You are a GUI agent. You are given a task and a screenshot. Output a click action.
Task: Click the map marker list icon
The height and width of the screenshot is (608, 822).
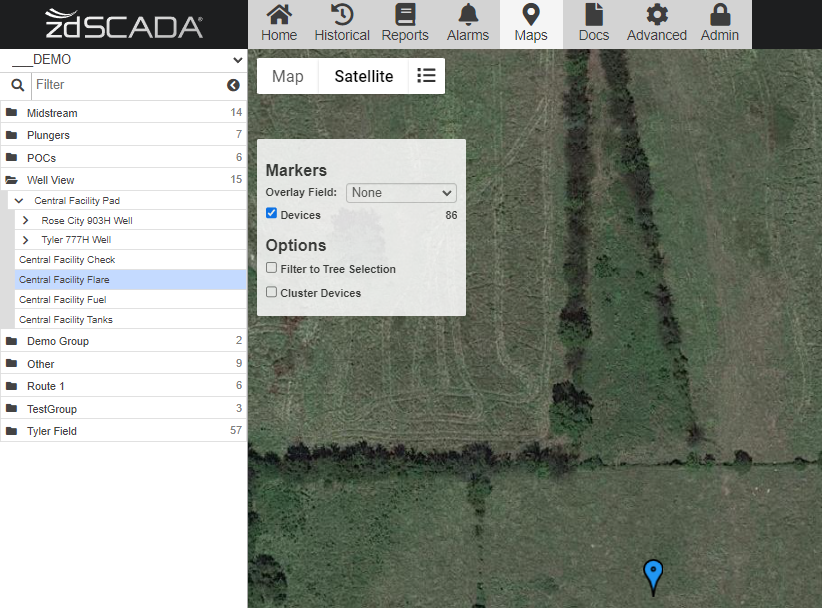[x=427, y=75]
